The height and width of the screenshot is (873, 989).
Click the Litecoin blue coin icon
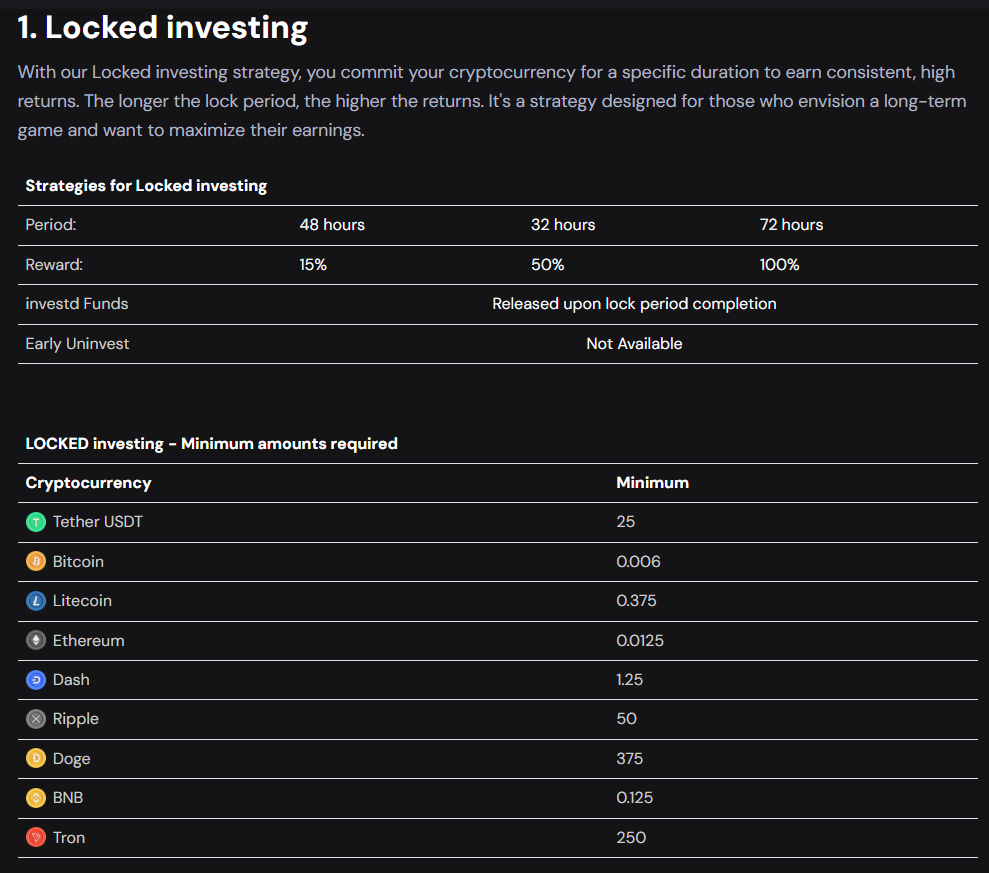tap(36, 601)
